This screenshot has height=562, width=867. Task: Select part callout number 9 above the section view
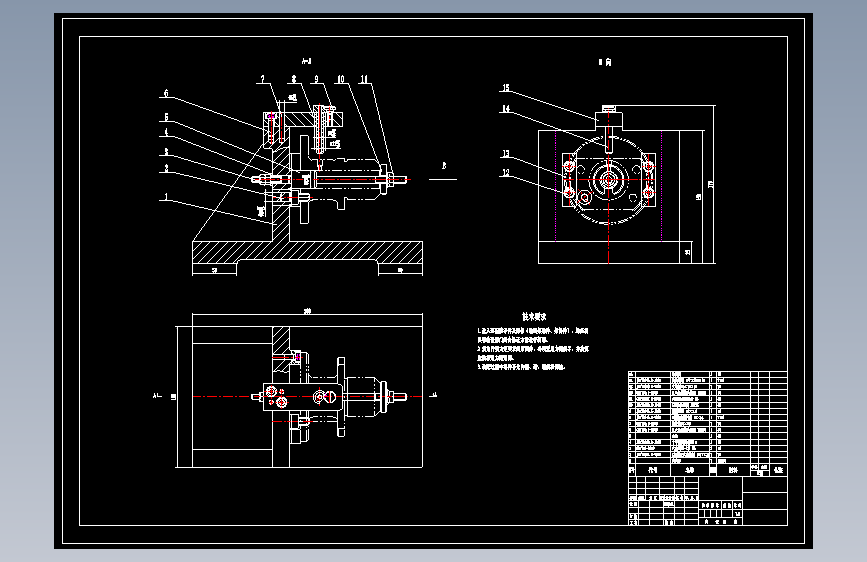[x=316, y=79]
